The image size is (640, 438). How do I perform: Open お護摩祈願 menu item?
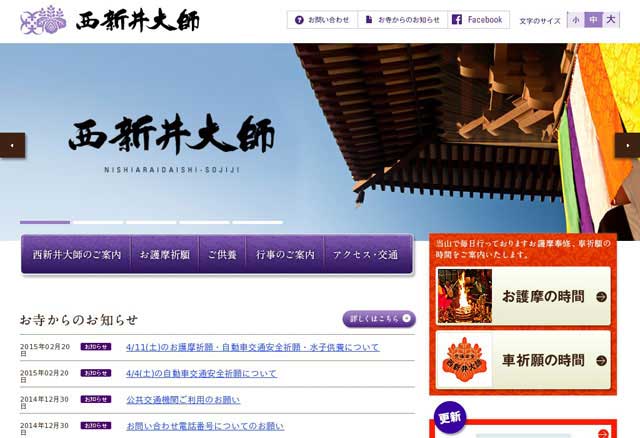[x=164, y=254]
